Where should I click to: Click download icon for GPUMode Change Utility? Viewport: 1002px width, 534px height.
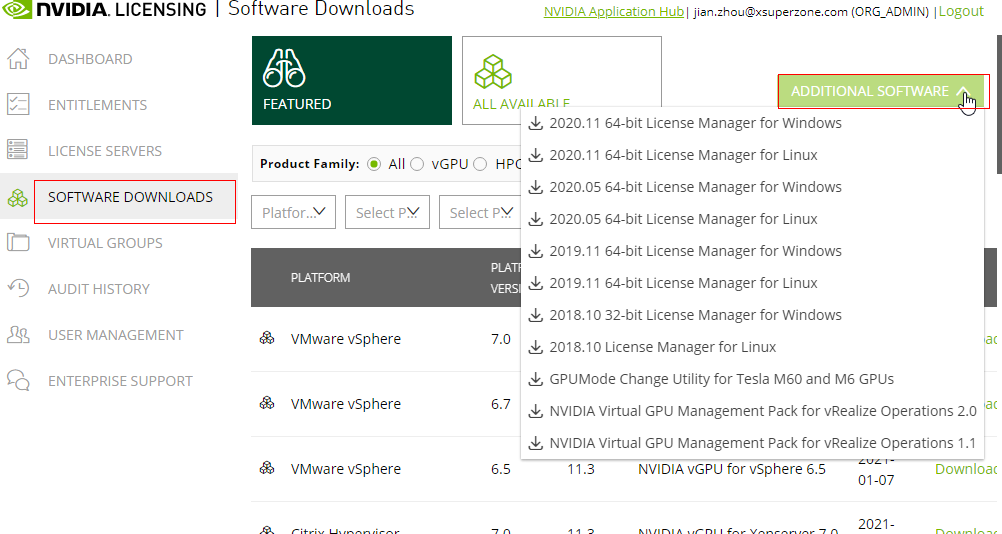(536, 379)
